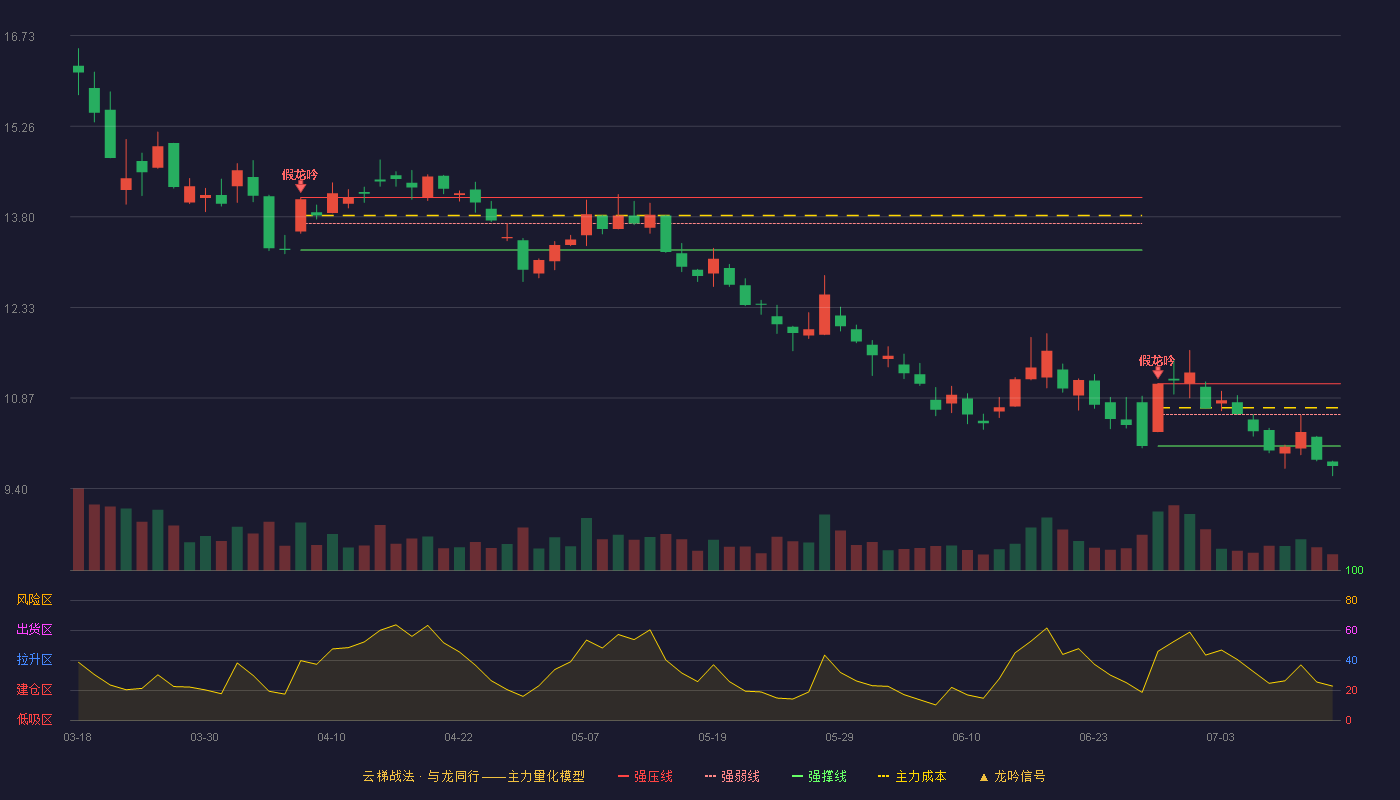The height and width of the screenshot is (800, 1400).
Task: Click the tallest volume bar at 03-18
Action: tap(78, 529)
